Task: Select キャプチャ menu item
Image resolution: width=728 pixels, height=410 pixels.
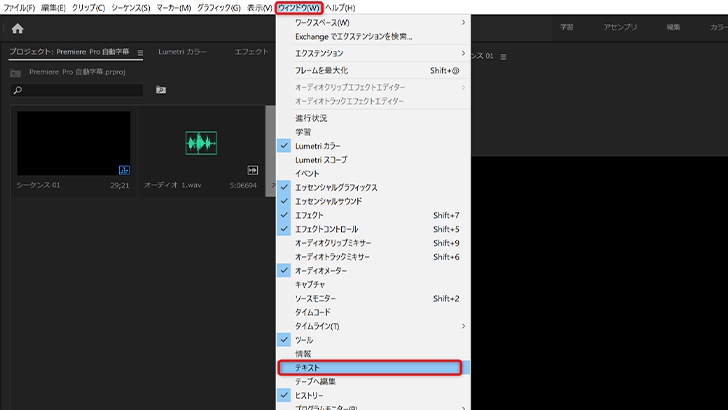Action: click(x=373, y=285)
